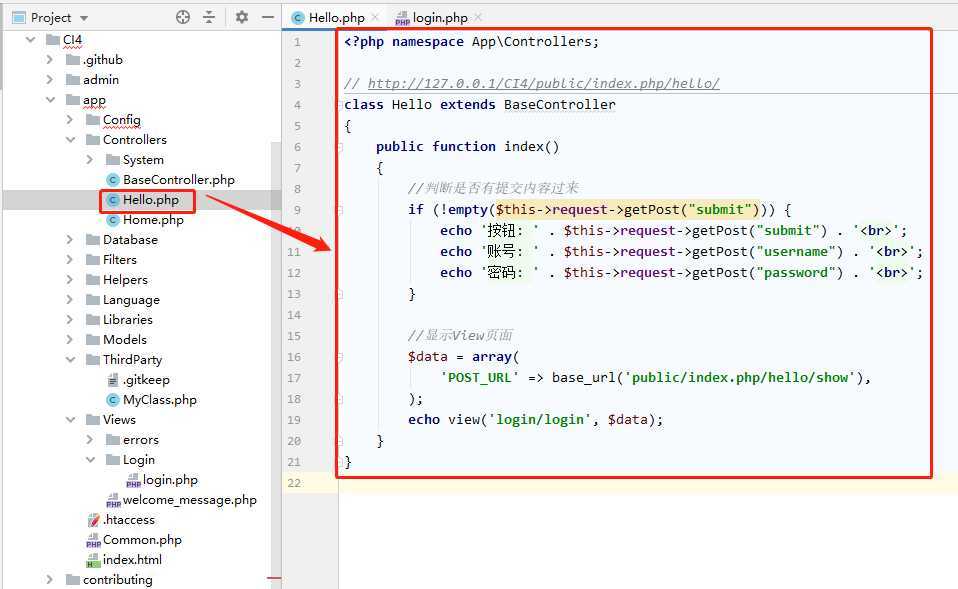Collapse the Views folder
The image size is (958, 589).
(x=70, y=420)
